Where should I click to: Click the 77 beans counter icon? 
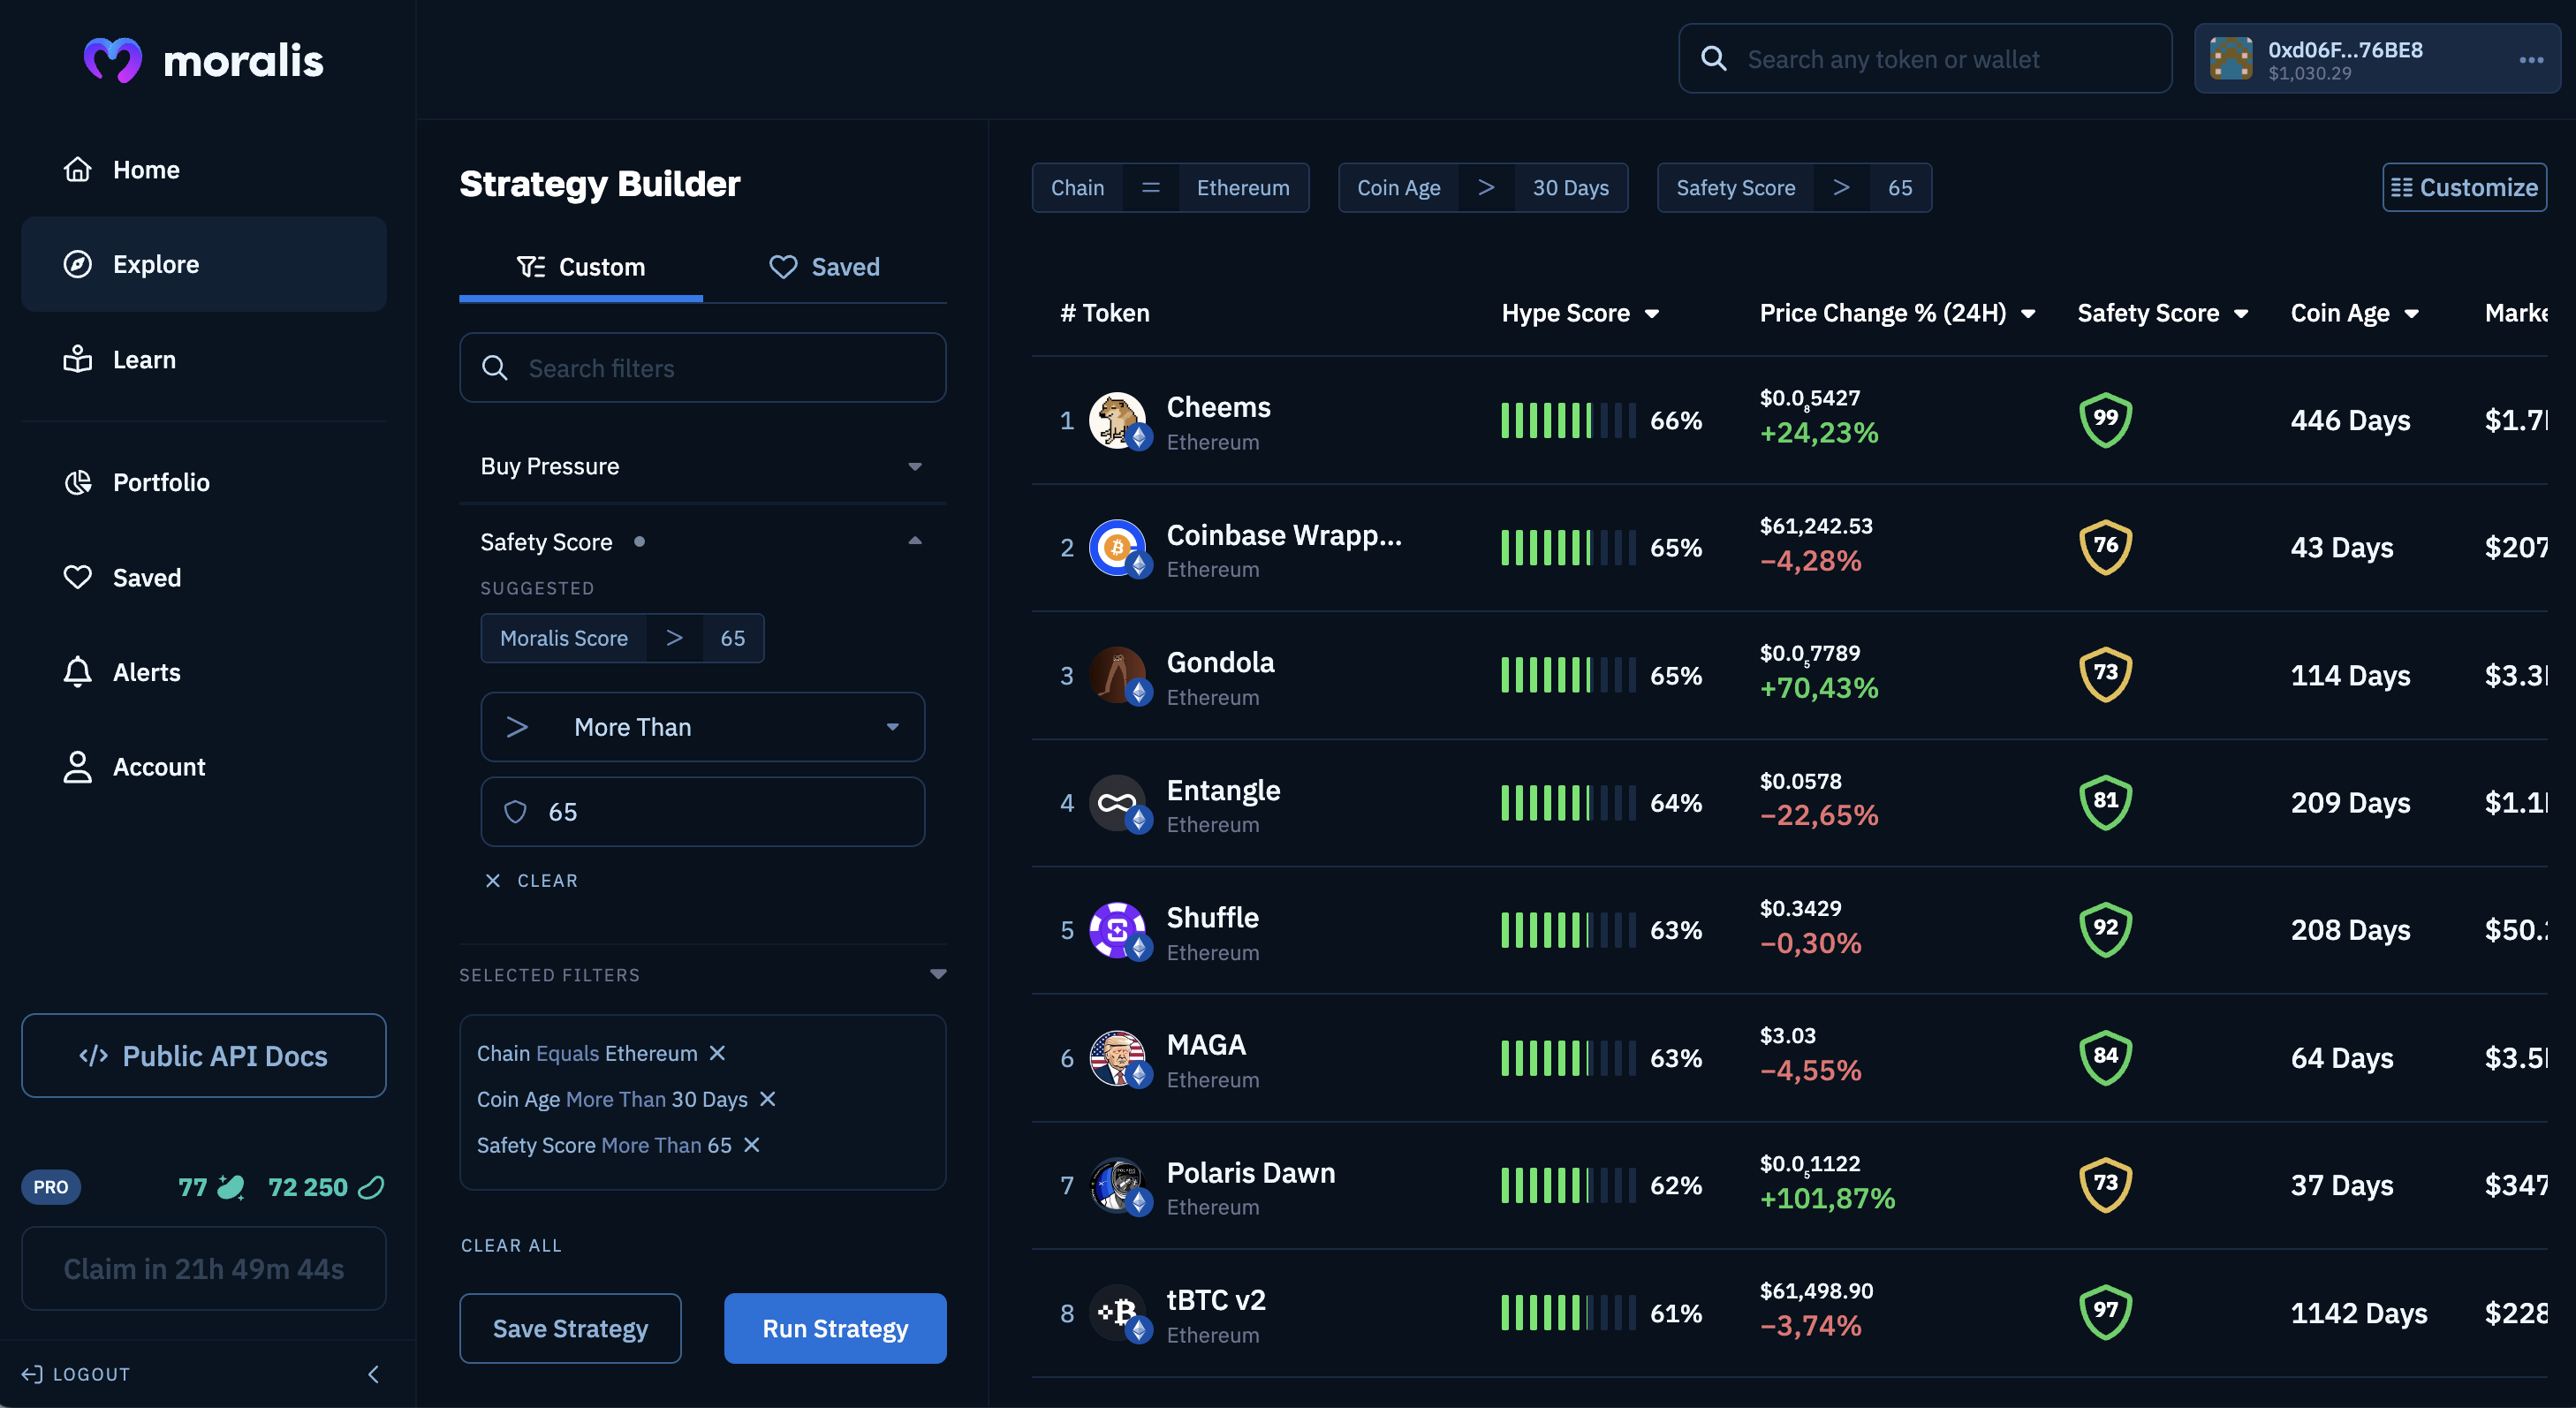[231, 1187]
